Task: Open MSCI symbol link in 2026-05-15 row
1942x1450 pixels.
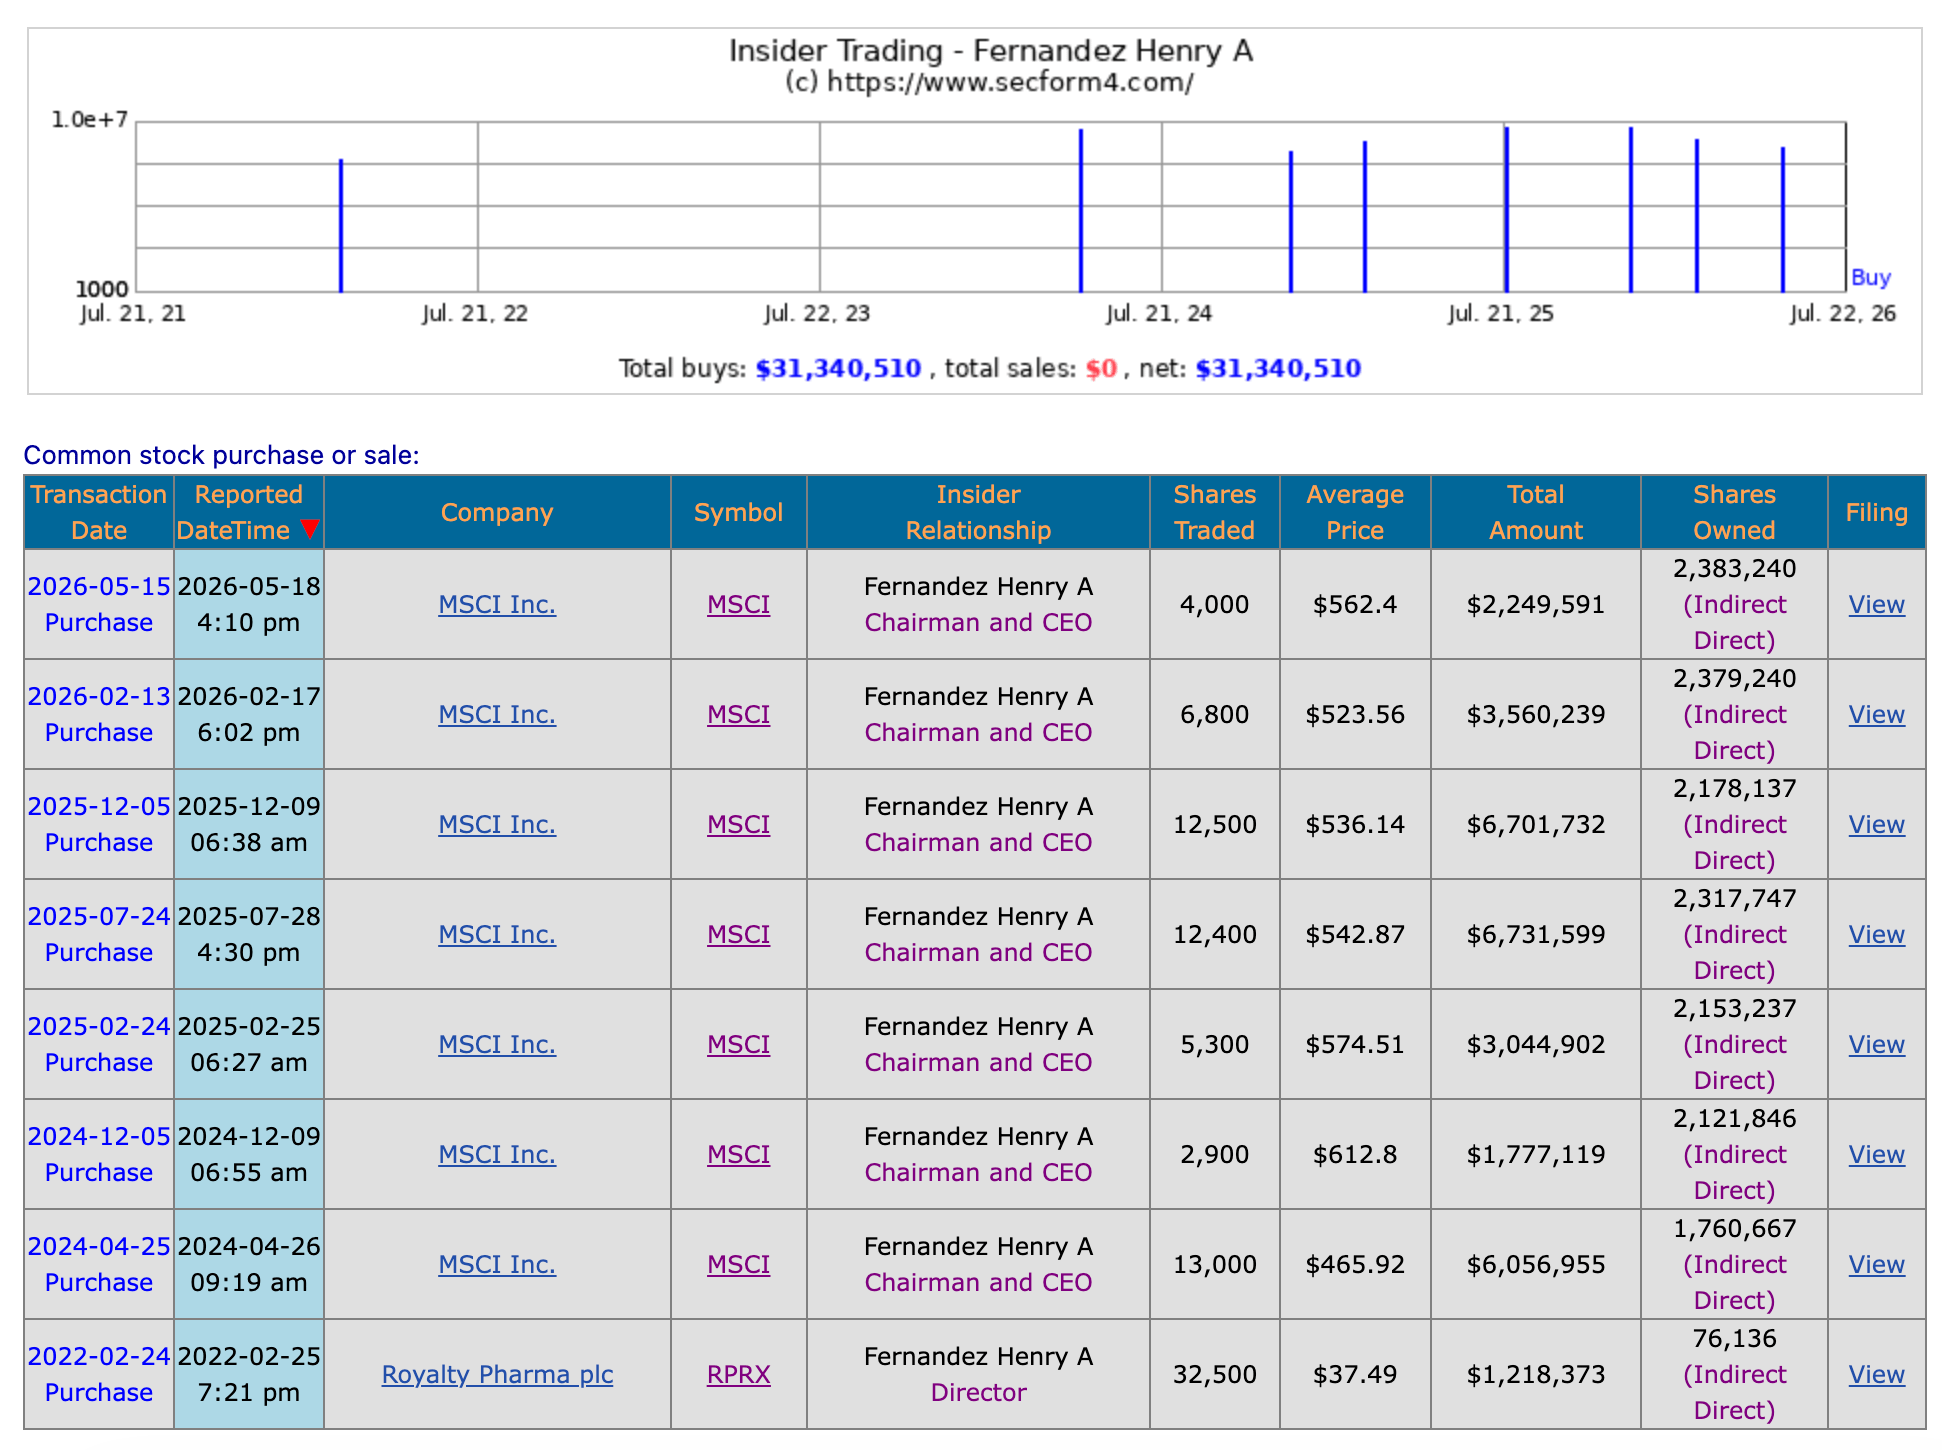Action: 739,604
